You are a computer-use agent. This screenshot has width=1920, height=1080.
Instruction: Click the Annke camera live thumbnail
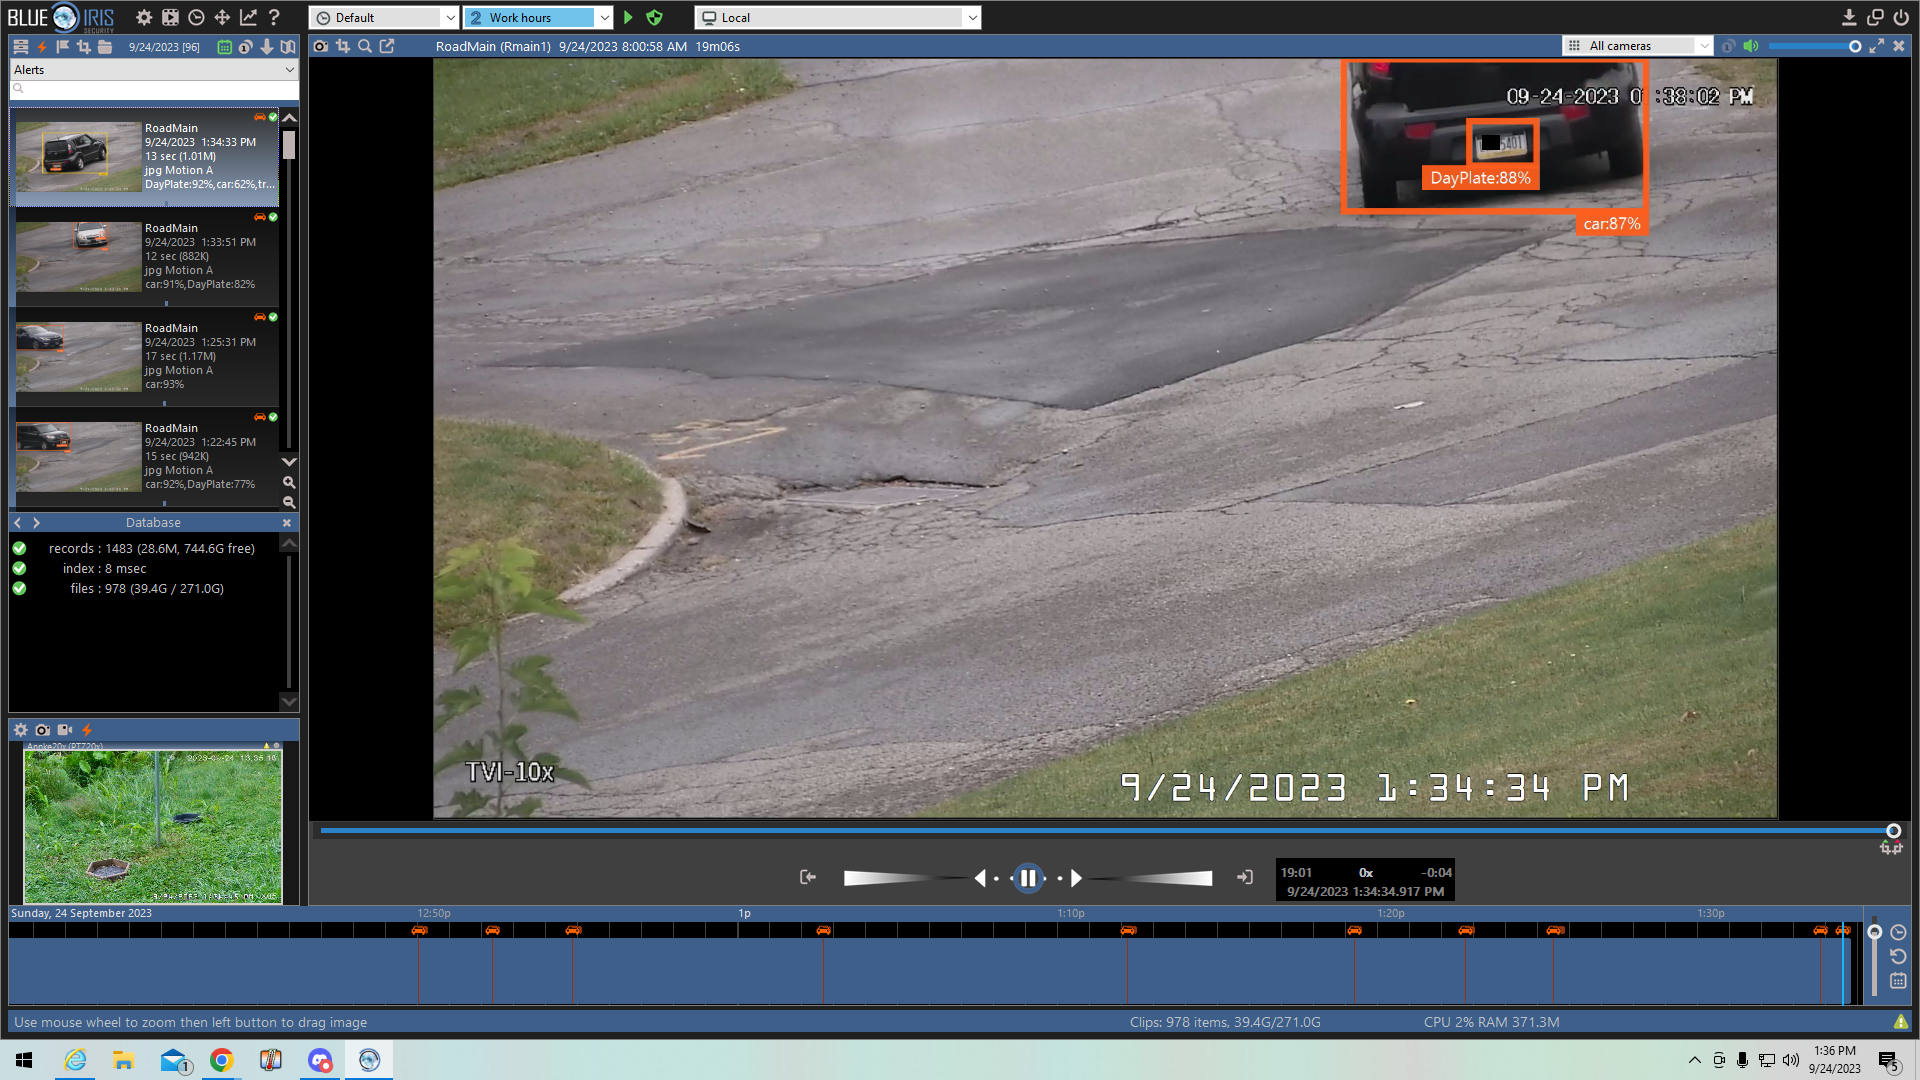pyautogui.click(x=153, y=826)
